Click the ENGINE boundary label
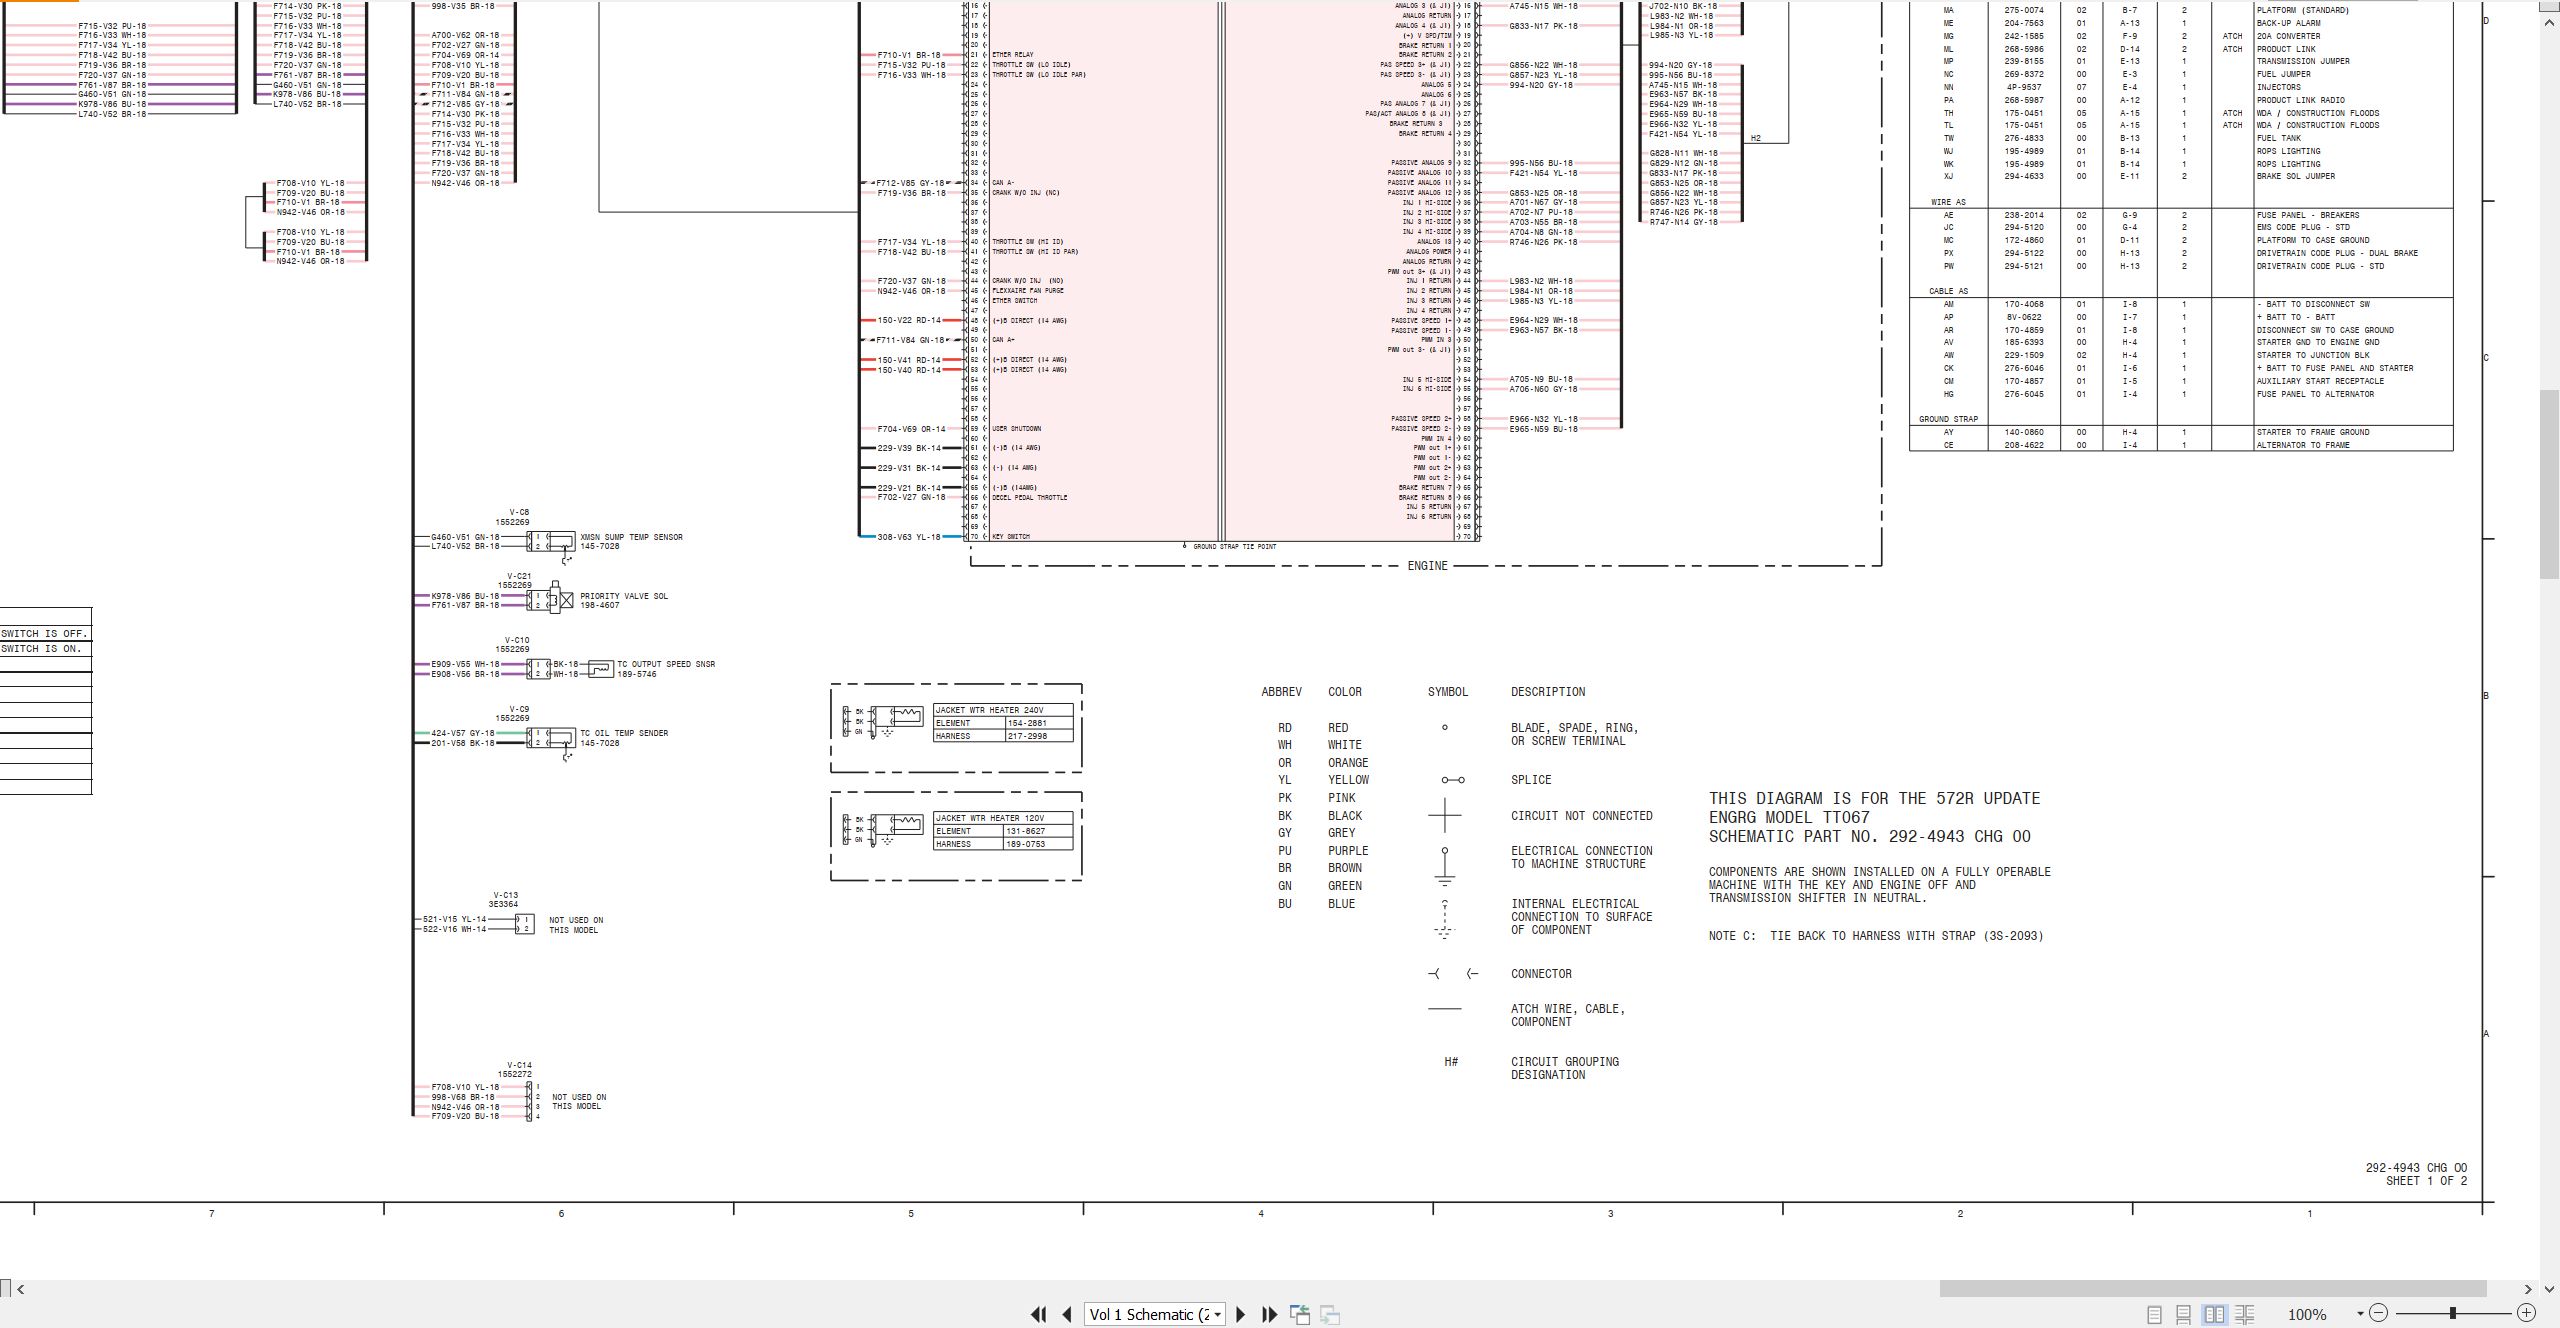This screenshot has width=2560, height=1328. [1427, 566]
